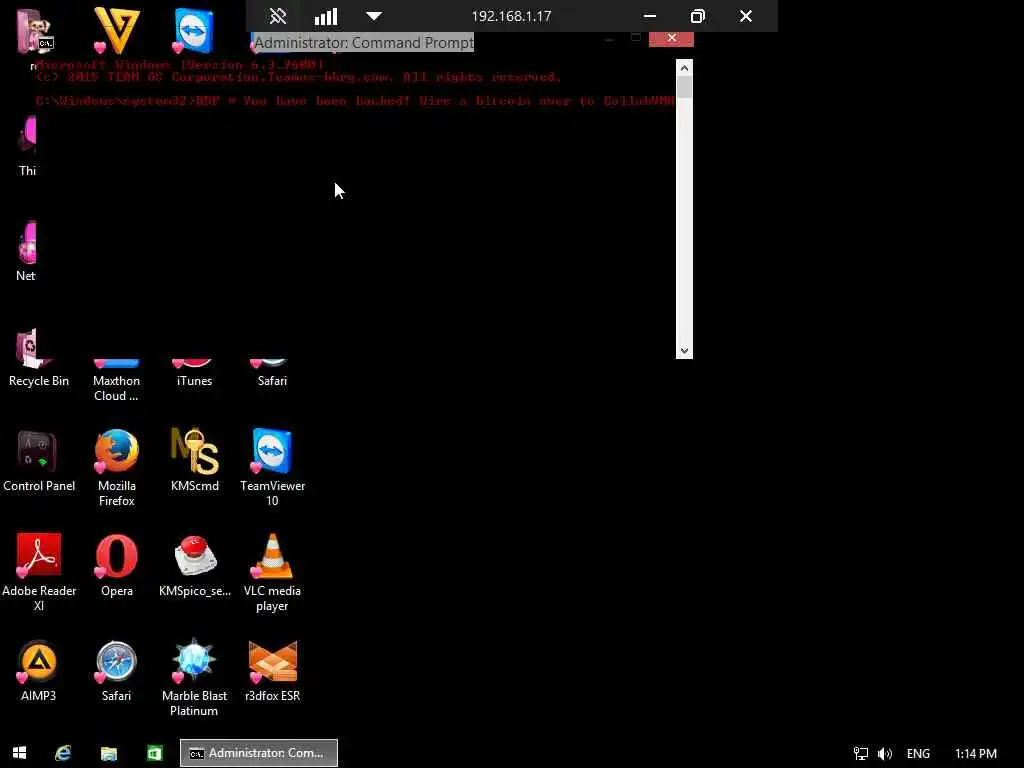This screenshot has height=768, width=1024.
Task: Click the 192.168.1.17 session title
Action: click(511, 16)
